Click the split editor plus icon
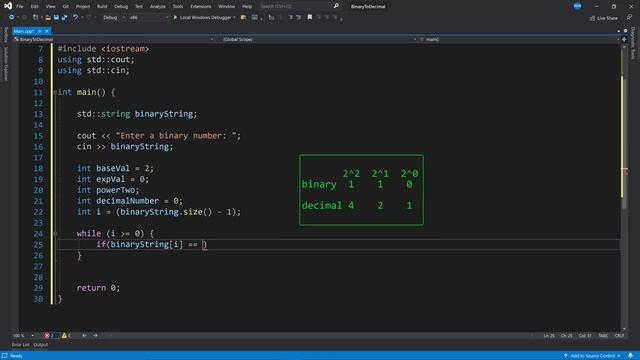Screen dimensions: 640x360 point(624,40)
